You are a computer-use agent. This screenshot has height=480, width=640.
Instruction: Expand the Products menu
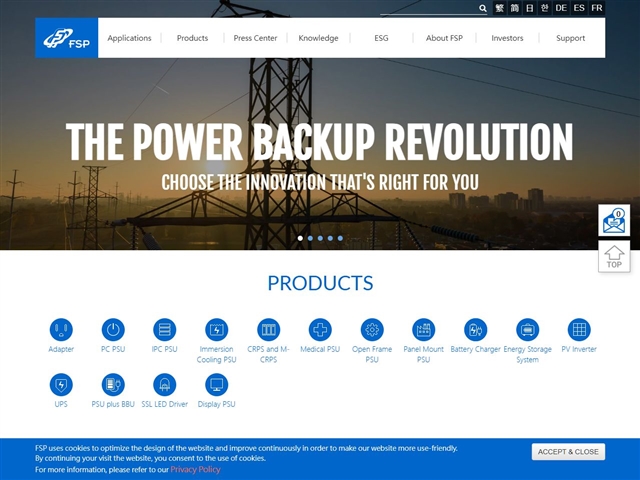(192, 38)
